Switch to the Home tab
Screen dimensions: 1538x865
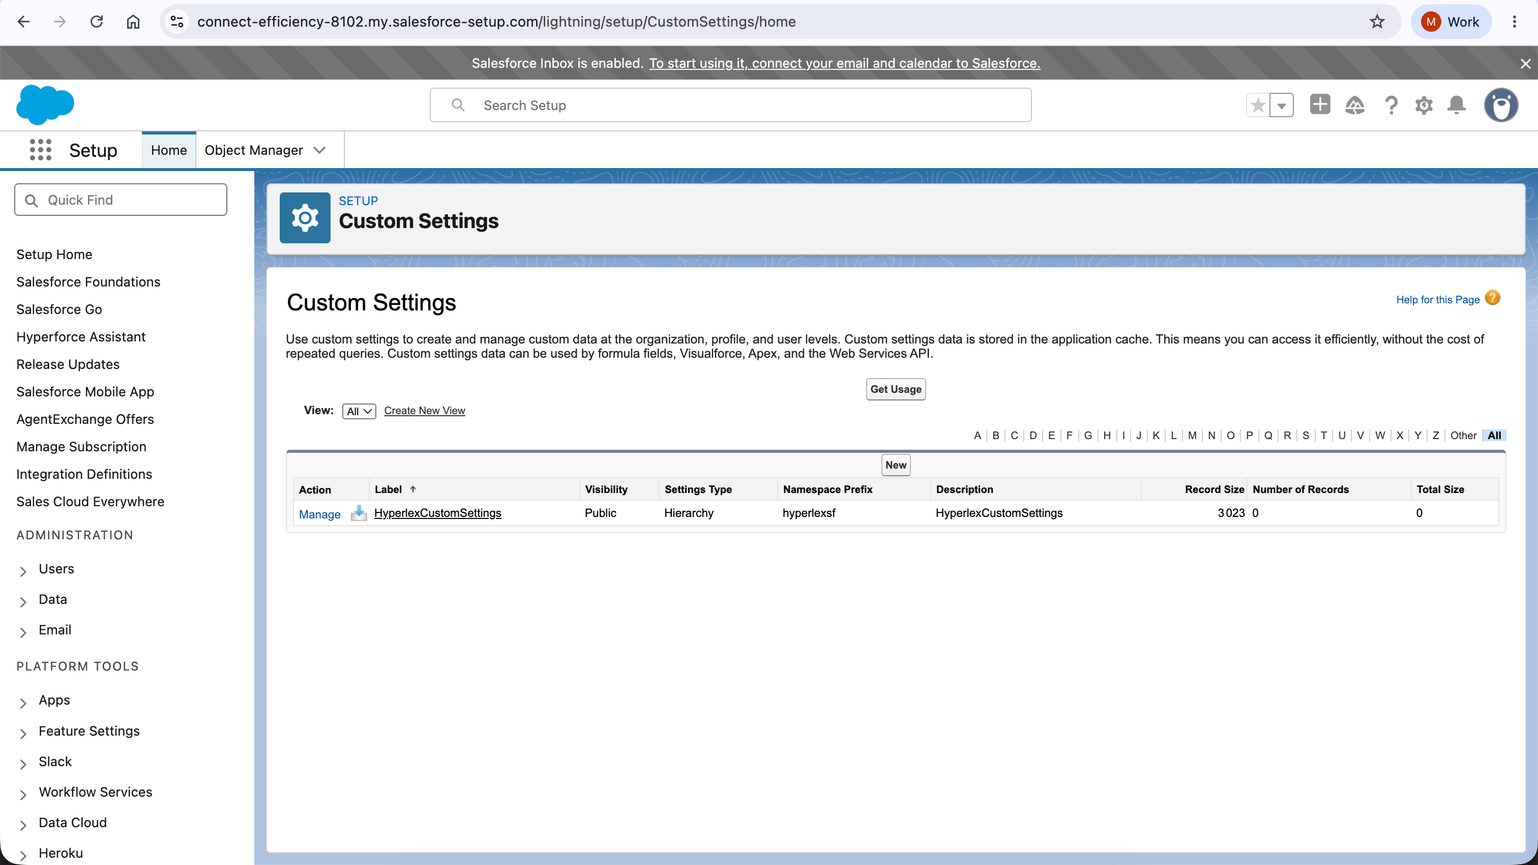[x=169, y=150]
